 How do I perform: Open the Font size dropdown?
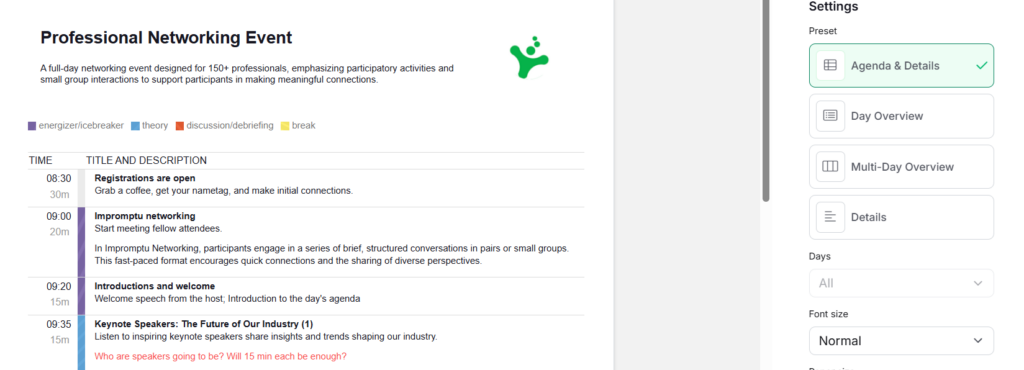[x=901, y=341]
